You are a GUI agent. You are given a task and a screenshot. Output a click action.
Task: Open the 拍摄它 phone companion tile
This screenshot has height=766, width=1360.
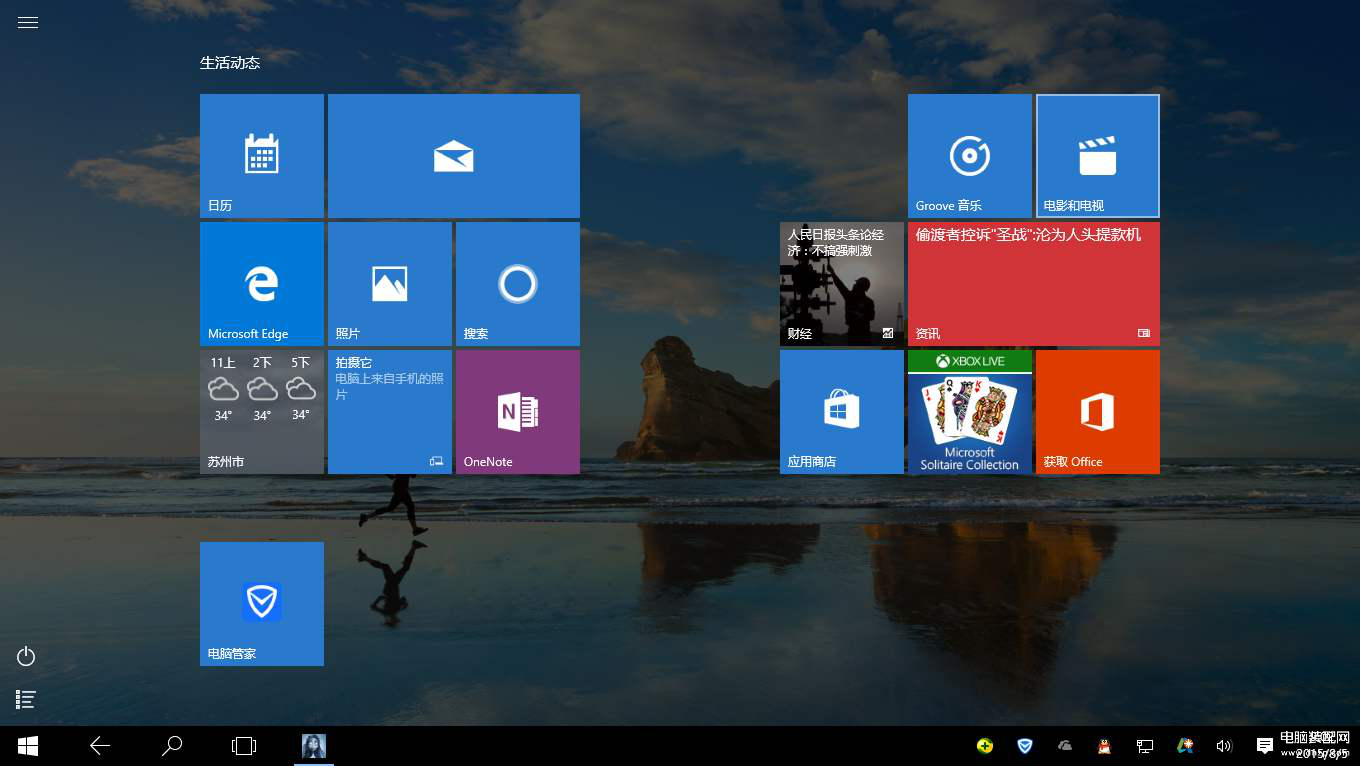pyautogui.click(x=390, y=412)
